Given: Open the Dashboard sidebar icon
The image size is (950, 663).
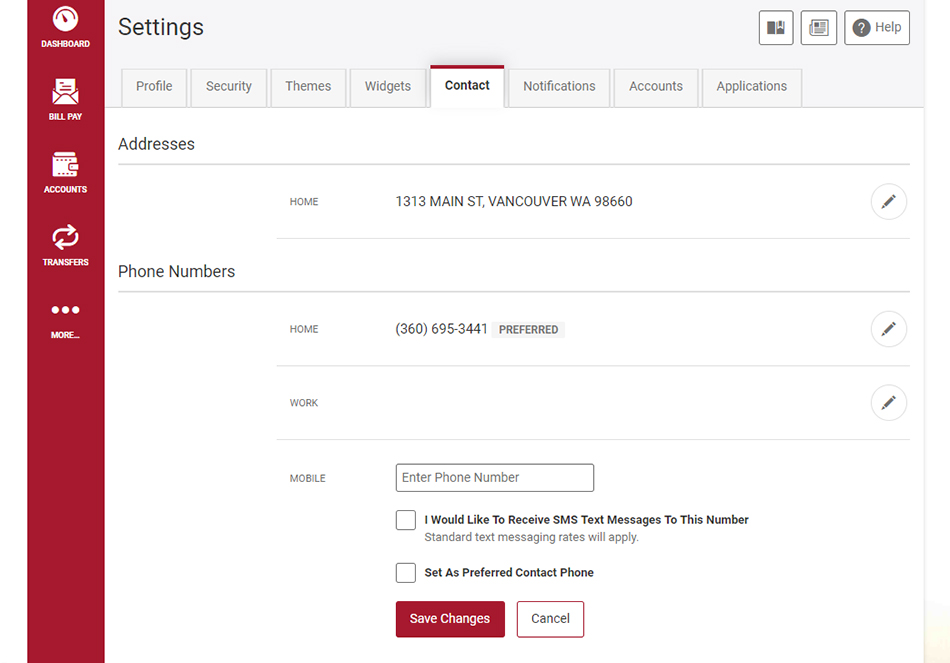Looking at the screenshot, I should pos(65,26).
